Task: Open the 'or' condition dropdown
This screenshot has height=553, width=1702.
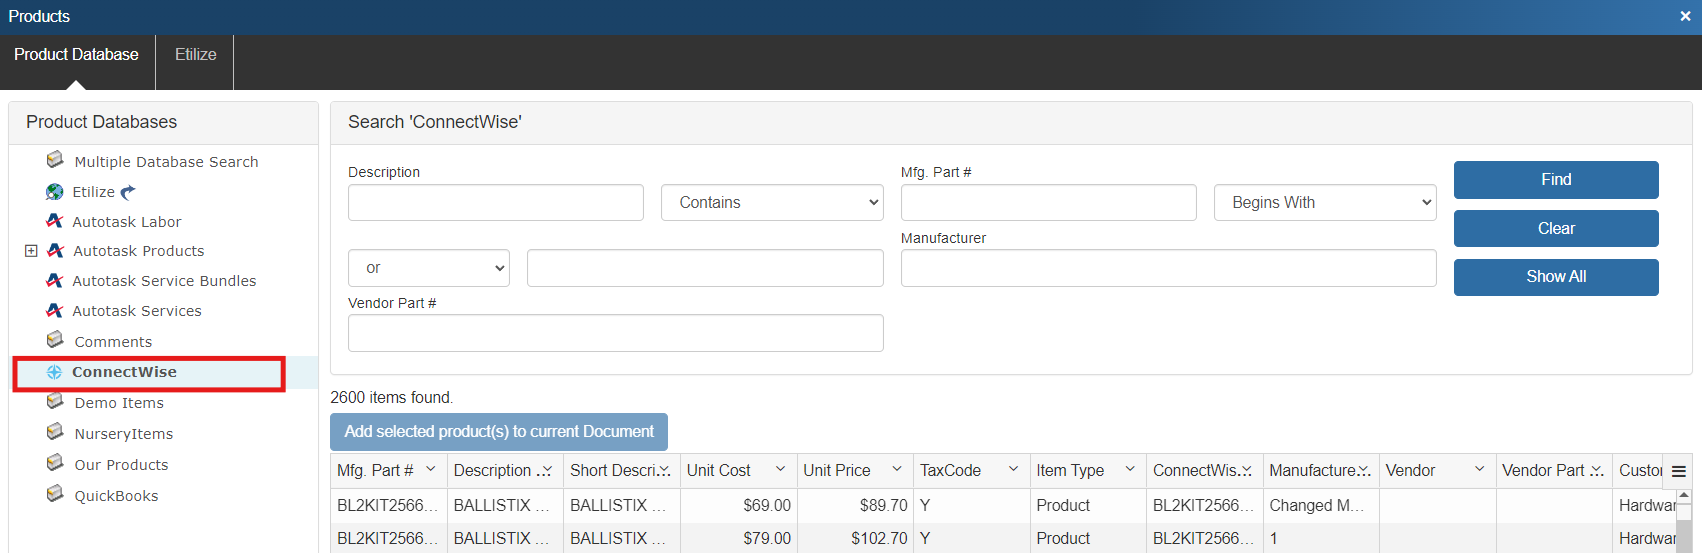Action: pyautogui.click(x=429, y=268)
